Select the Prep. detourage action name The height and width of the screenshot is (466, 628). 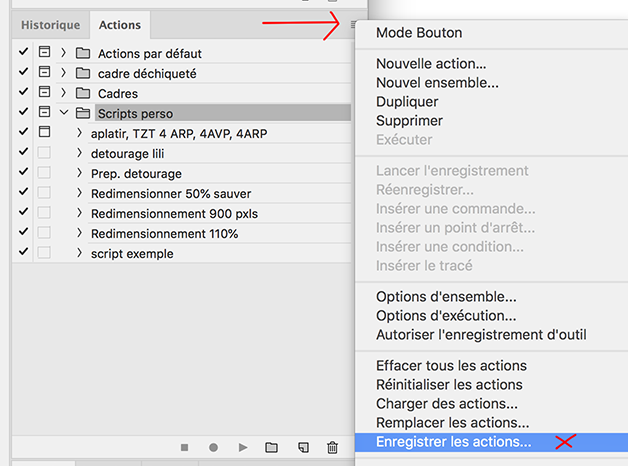[x=136, y=174]
